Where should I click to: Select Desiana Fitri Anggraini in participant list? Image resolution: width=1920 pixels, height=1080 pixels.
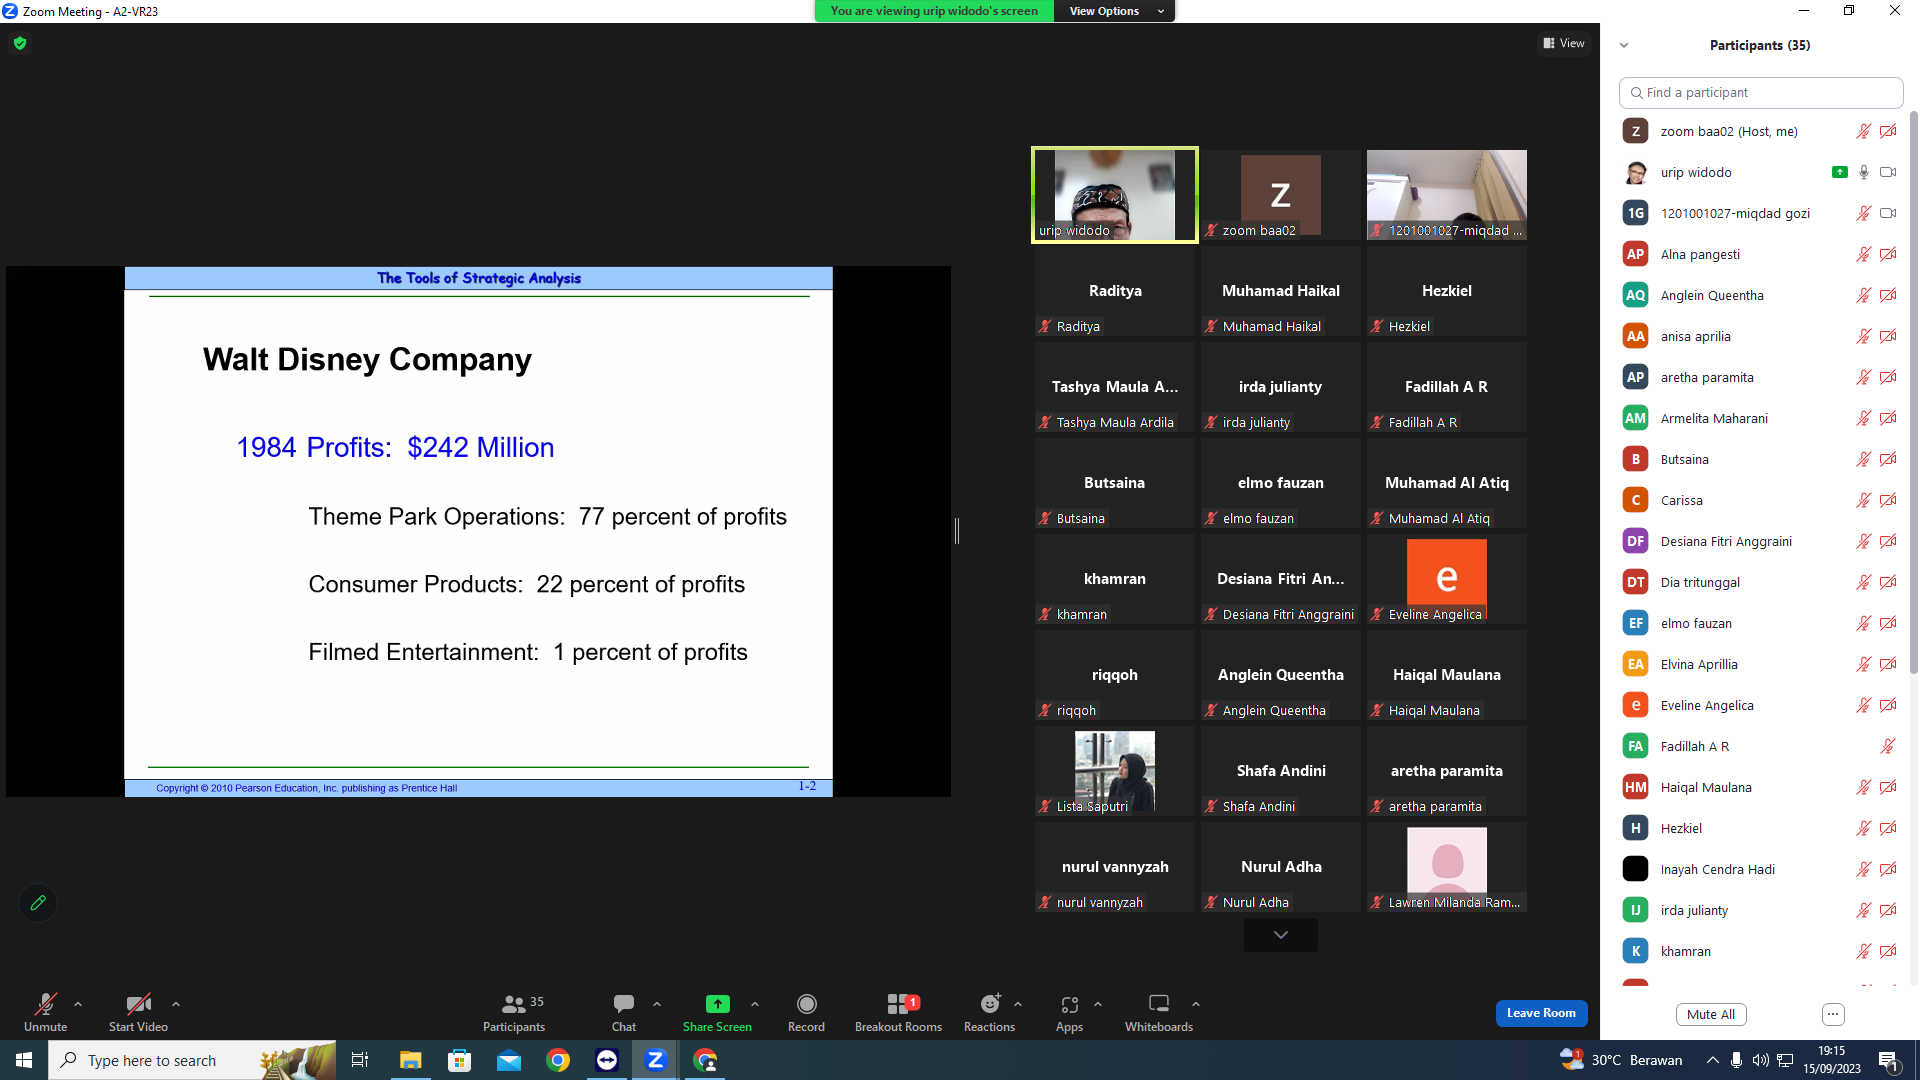(1761, 541)
